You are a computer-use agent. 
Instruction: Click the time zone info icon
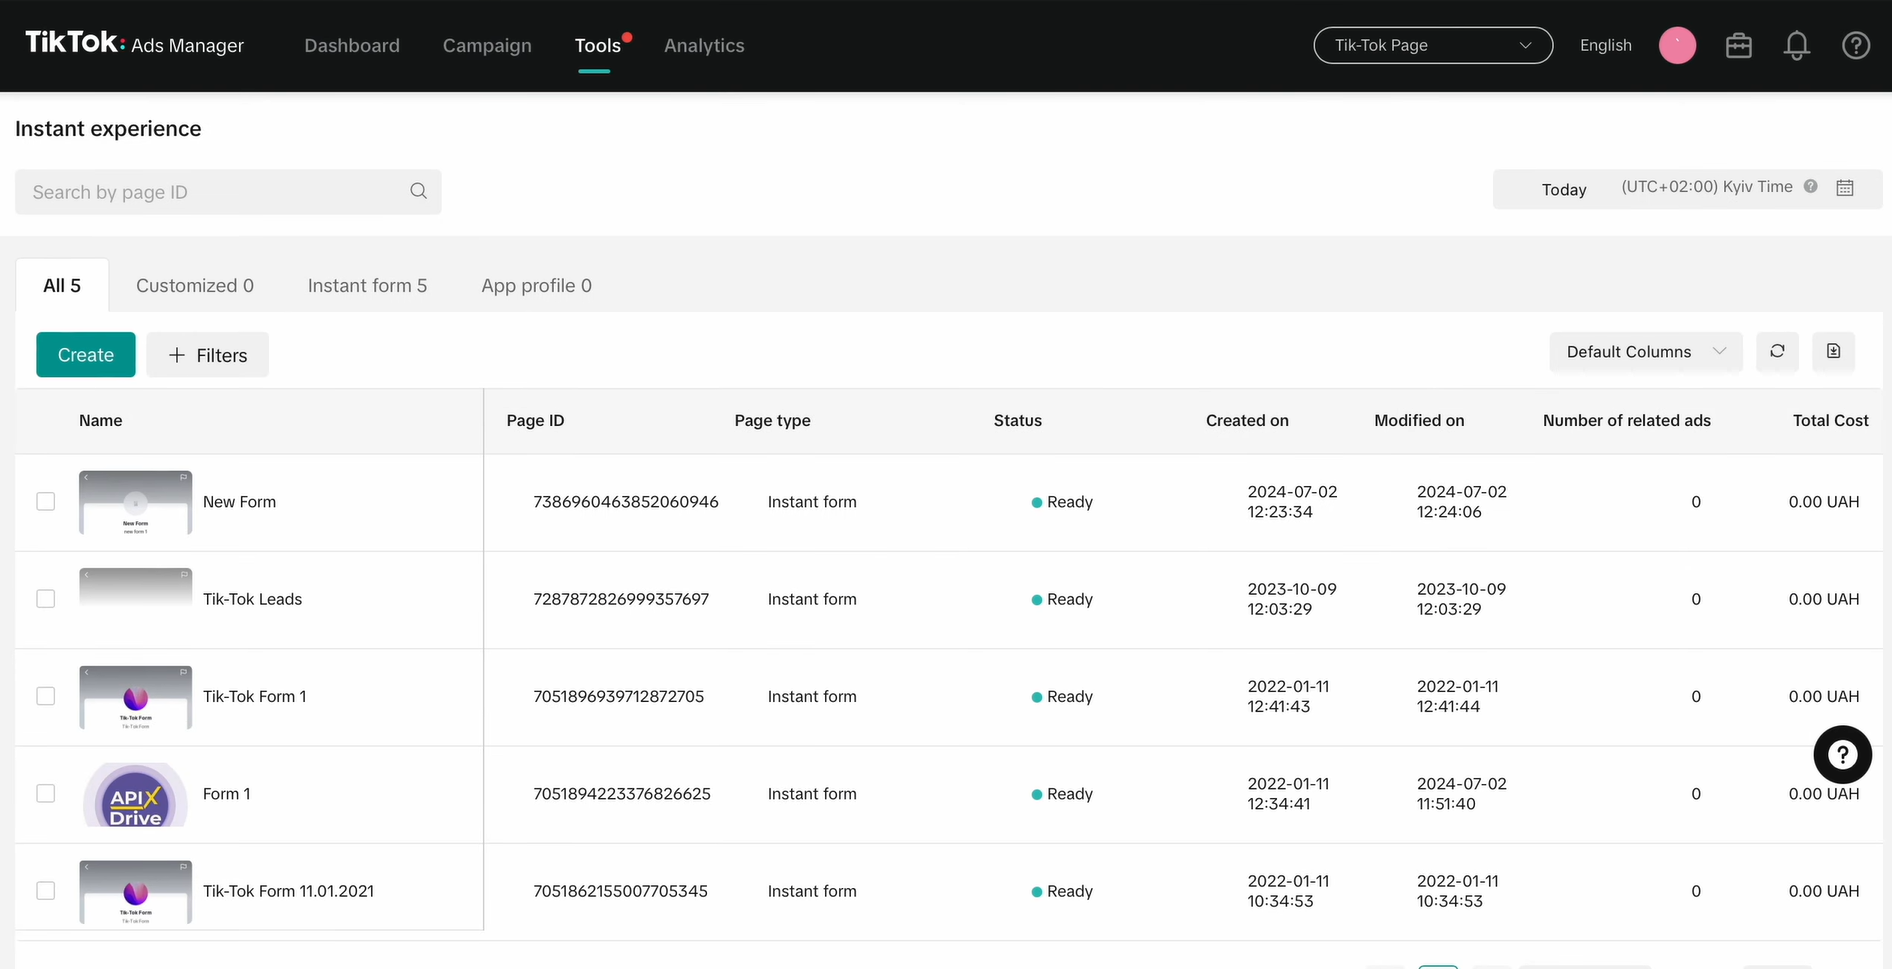1810,186
